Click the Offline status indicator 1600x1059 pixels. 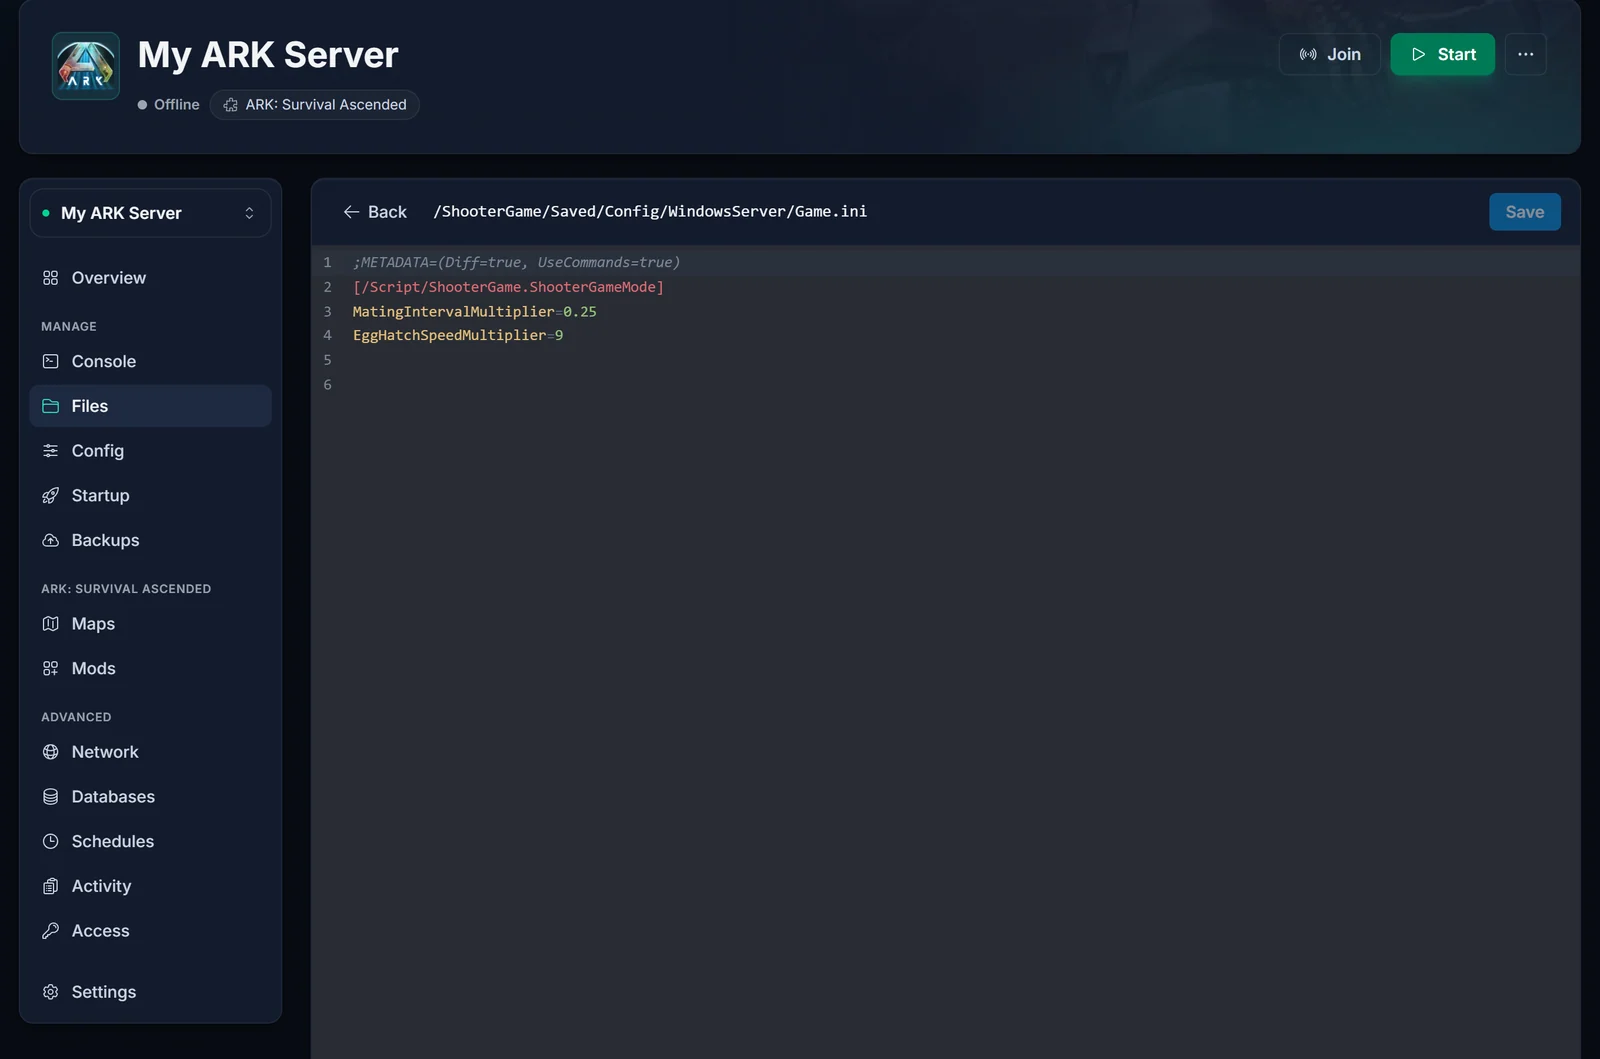169,105
